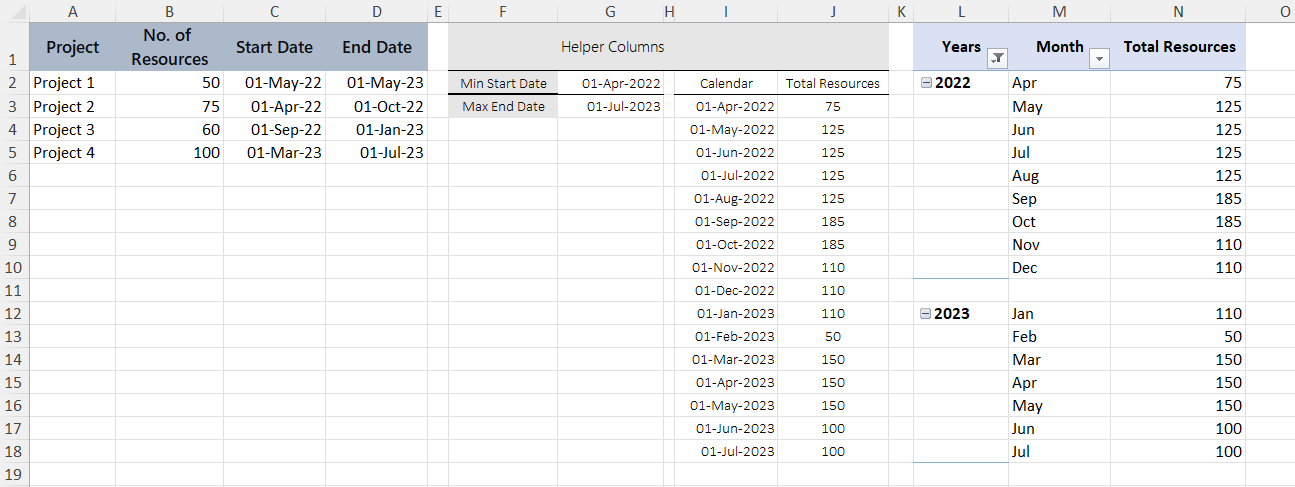Image resolution: width=1295 pixels, height=487 pixels.
Task: Select column B header
Action: point(169,11)
